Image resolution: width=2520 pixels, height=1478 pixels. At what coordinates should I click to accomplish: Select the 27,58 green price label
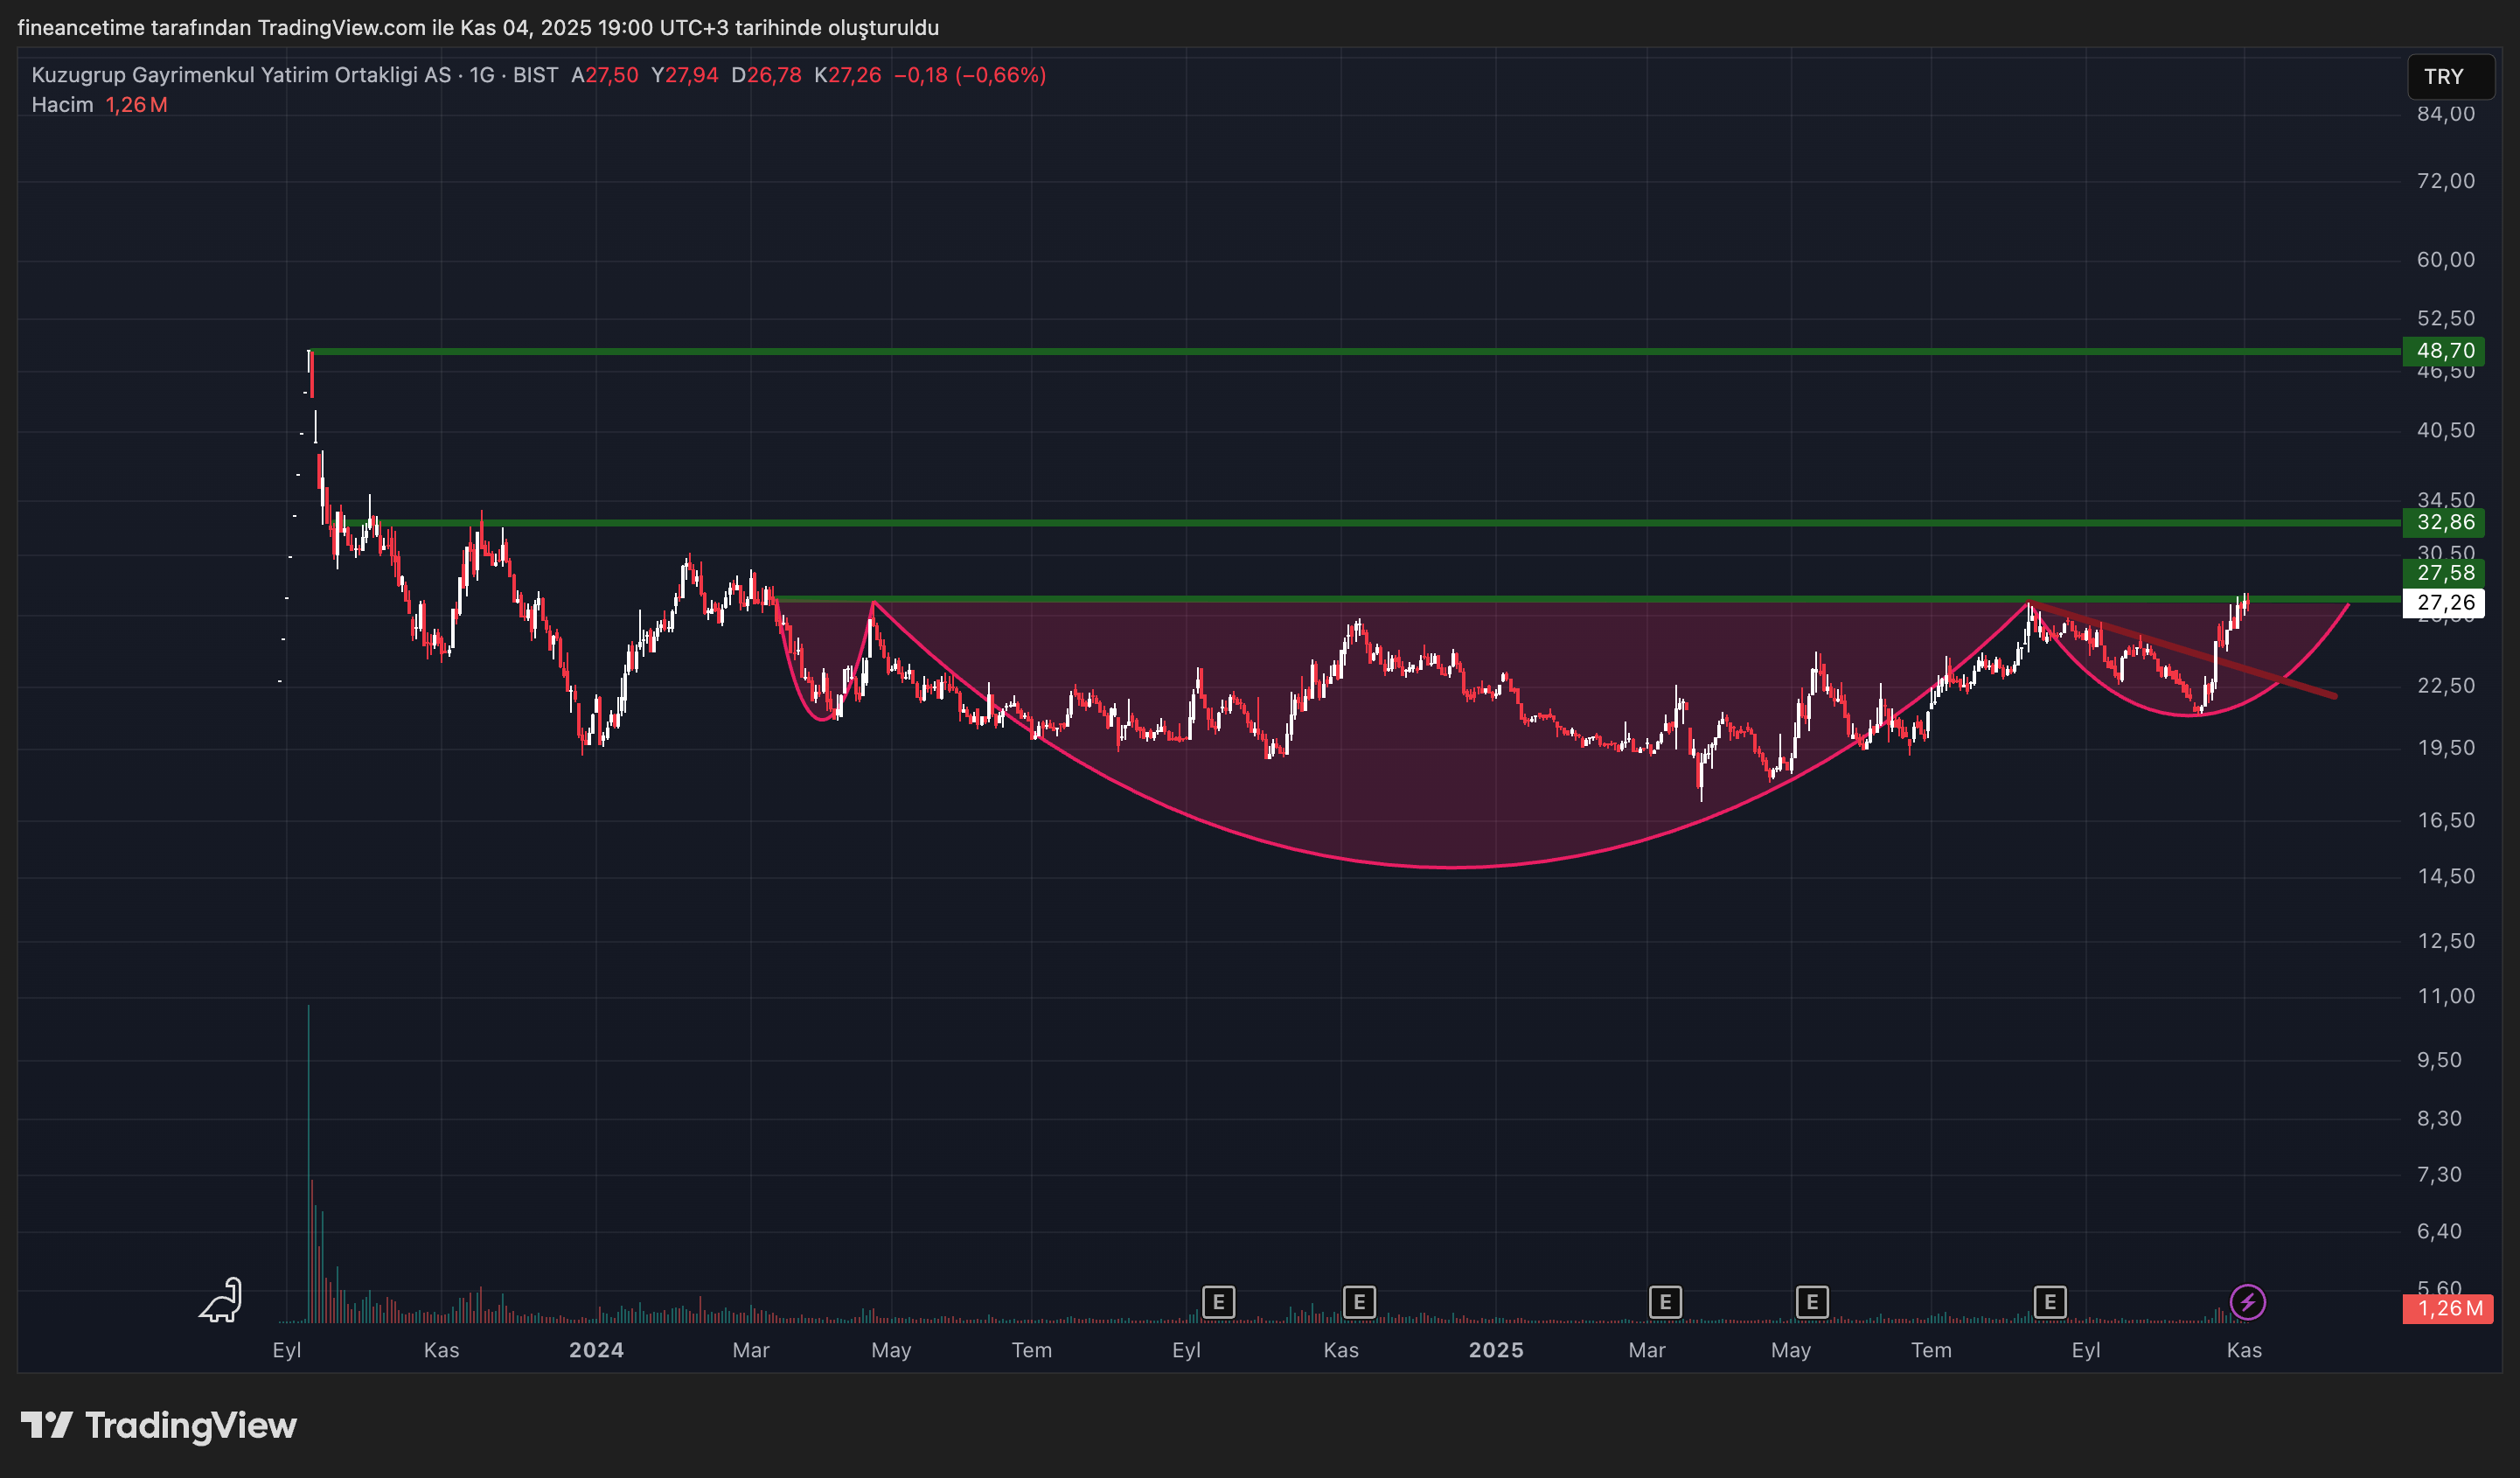click(x=2445, y=573)
